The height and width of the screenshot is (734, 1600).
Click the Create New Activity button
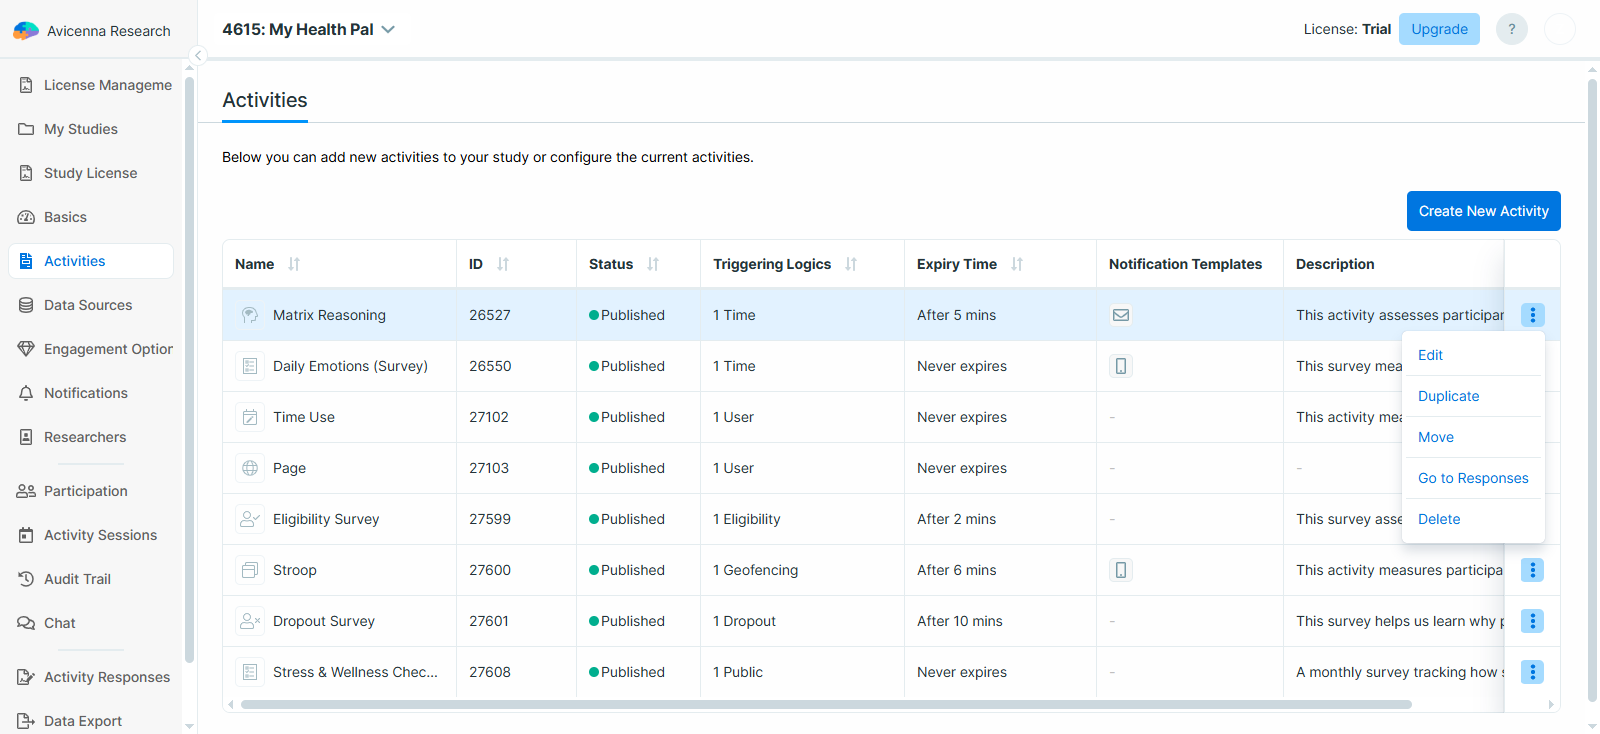tap(1483, 211)
